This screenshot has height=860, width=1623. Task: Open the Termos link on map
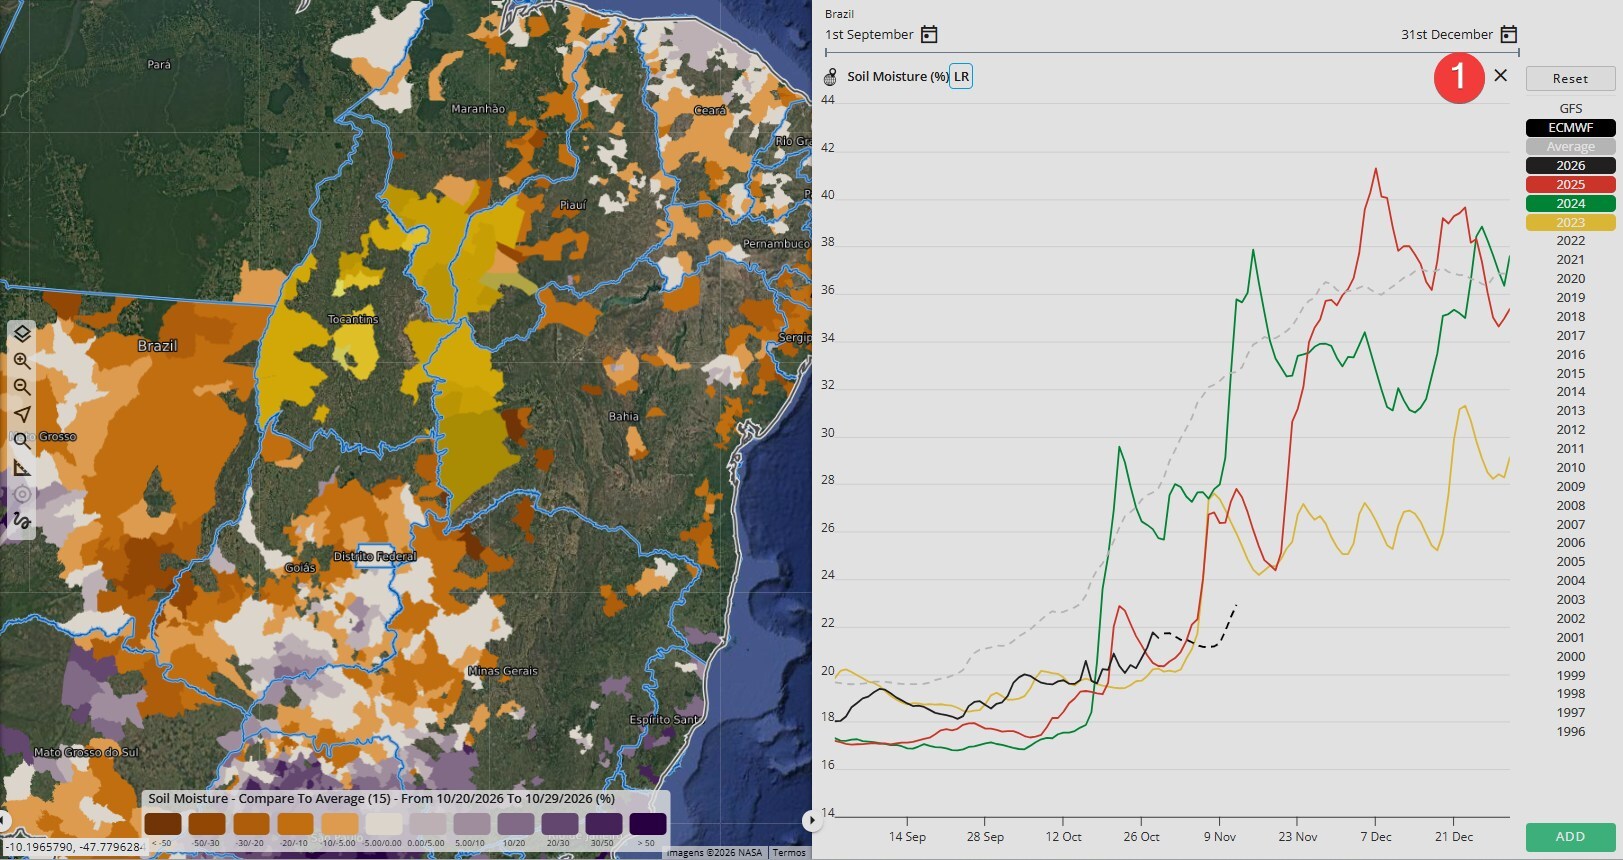coord(789,853)
